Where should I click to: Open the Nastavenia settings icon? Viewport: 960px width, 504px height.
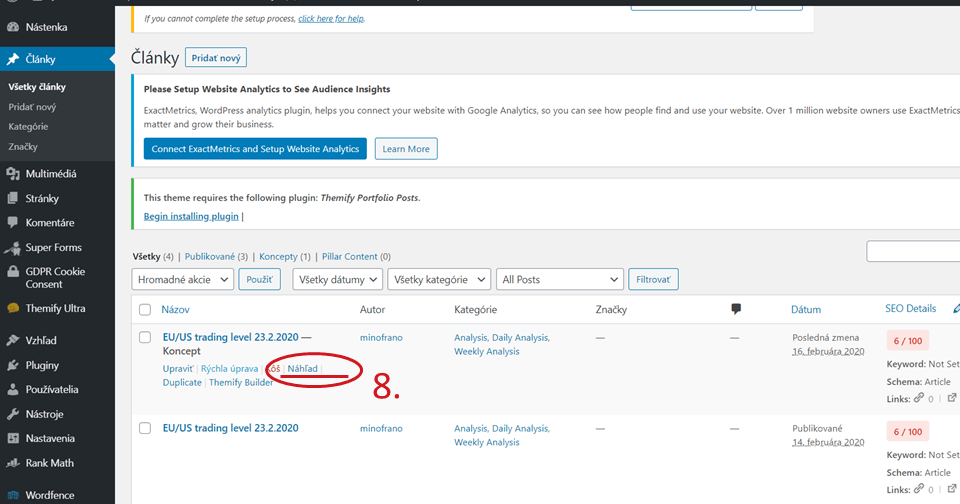13,437
